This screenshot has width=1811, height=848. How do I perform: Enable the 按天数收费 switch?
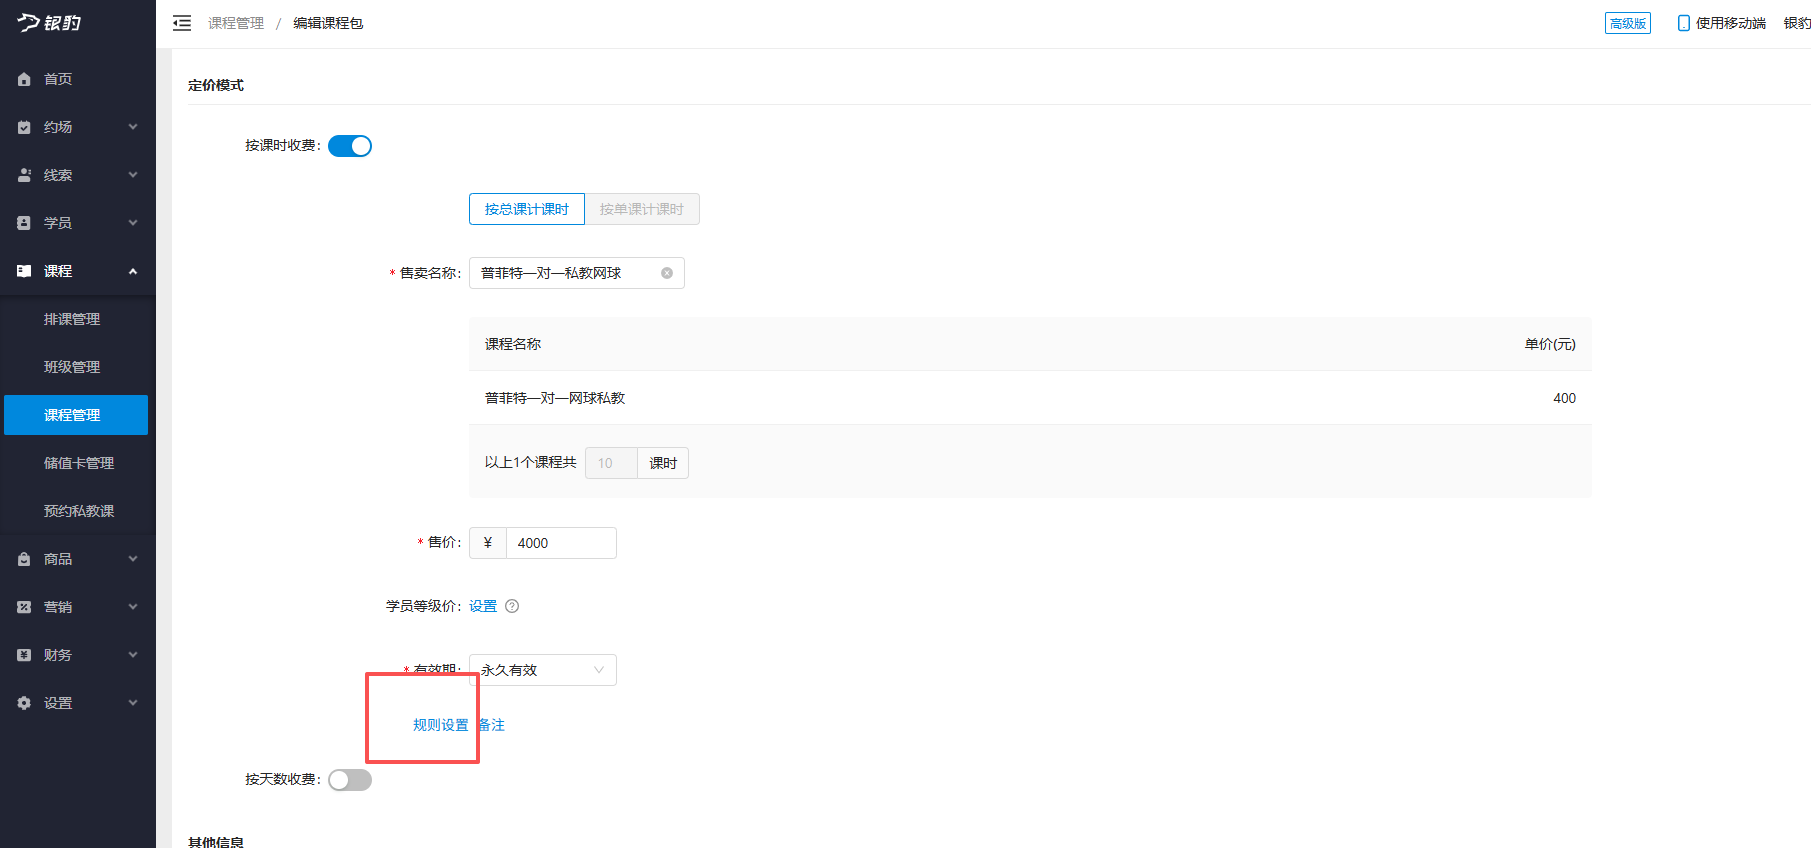point(350,780)
